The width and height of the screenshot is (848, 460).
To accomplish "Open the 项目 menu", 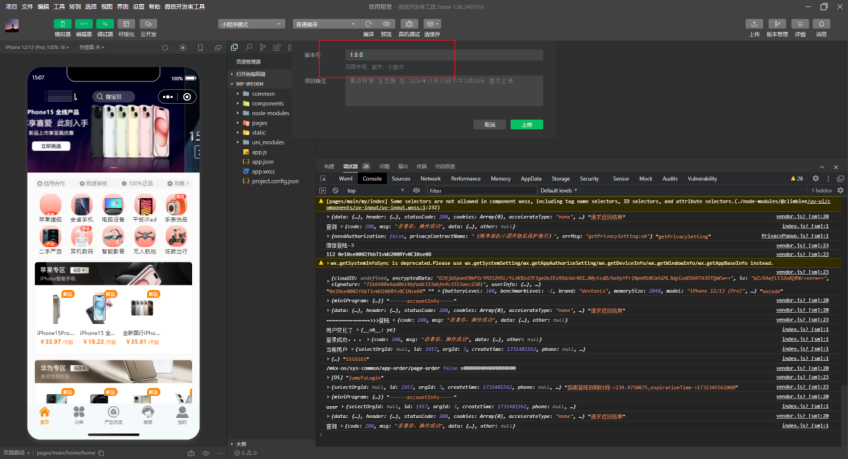I will pyautogui.click(x=11, y=6).
